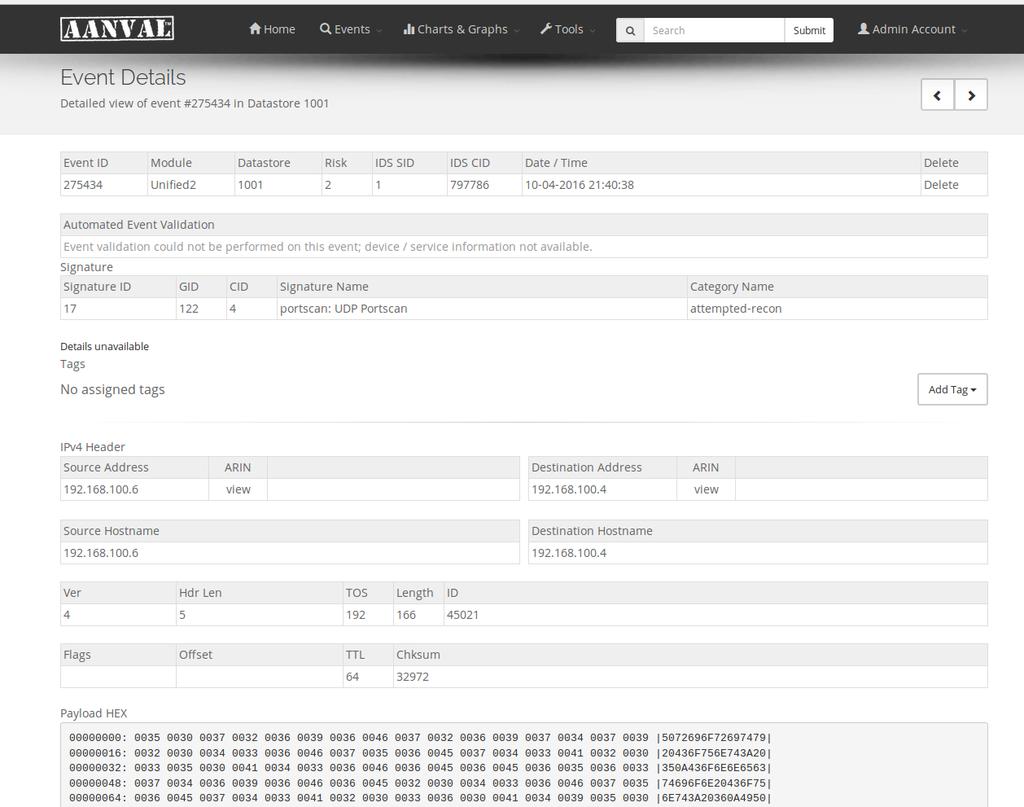Click the Event Details heading
The image size is (1024, 807).
tap(123, 77)
